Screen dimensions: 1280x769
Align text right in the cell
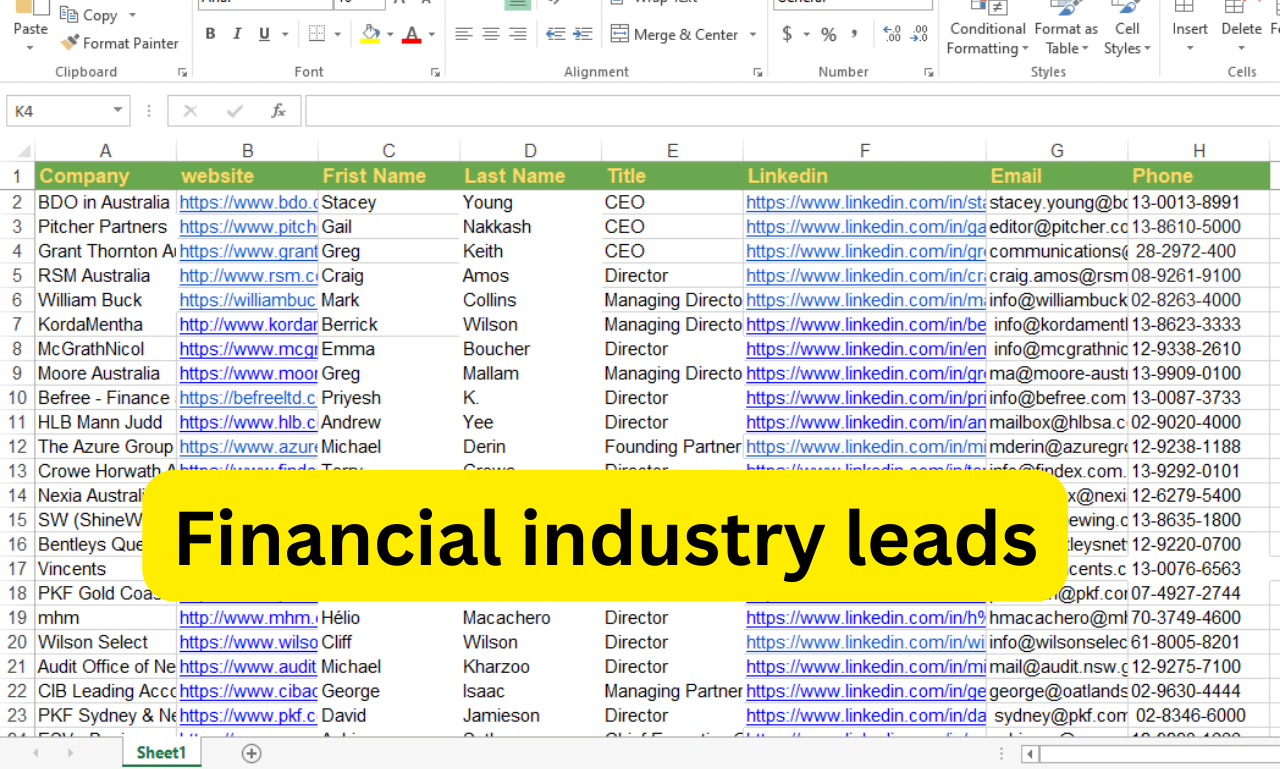(x=517, y=34)
